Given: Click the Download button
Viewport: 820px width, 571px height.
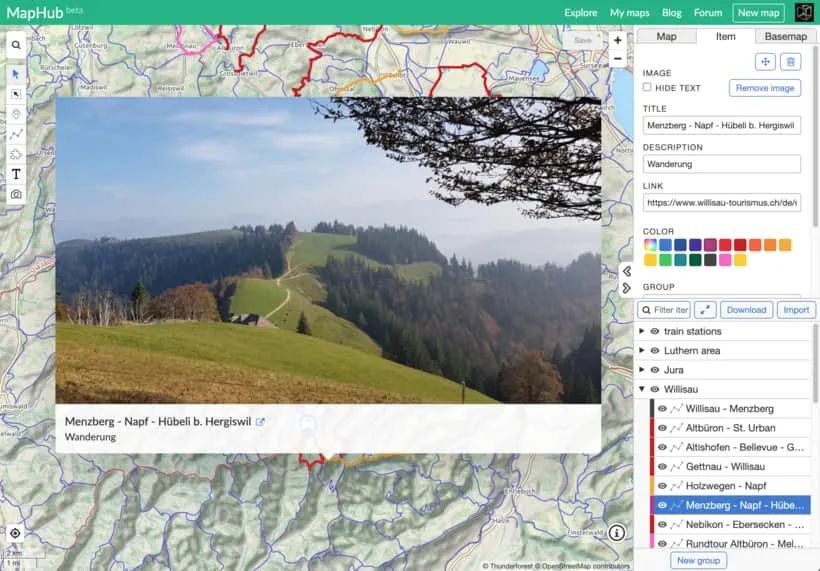Looking at the screenshot, I should tap(748, 310).
